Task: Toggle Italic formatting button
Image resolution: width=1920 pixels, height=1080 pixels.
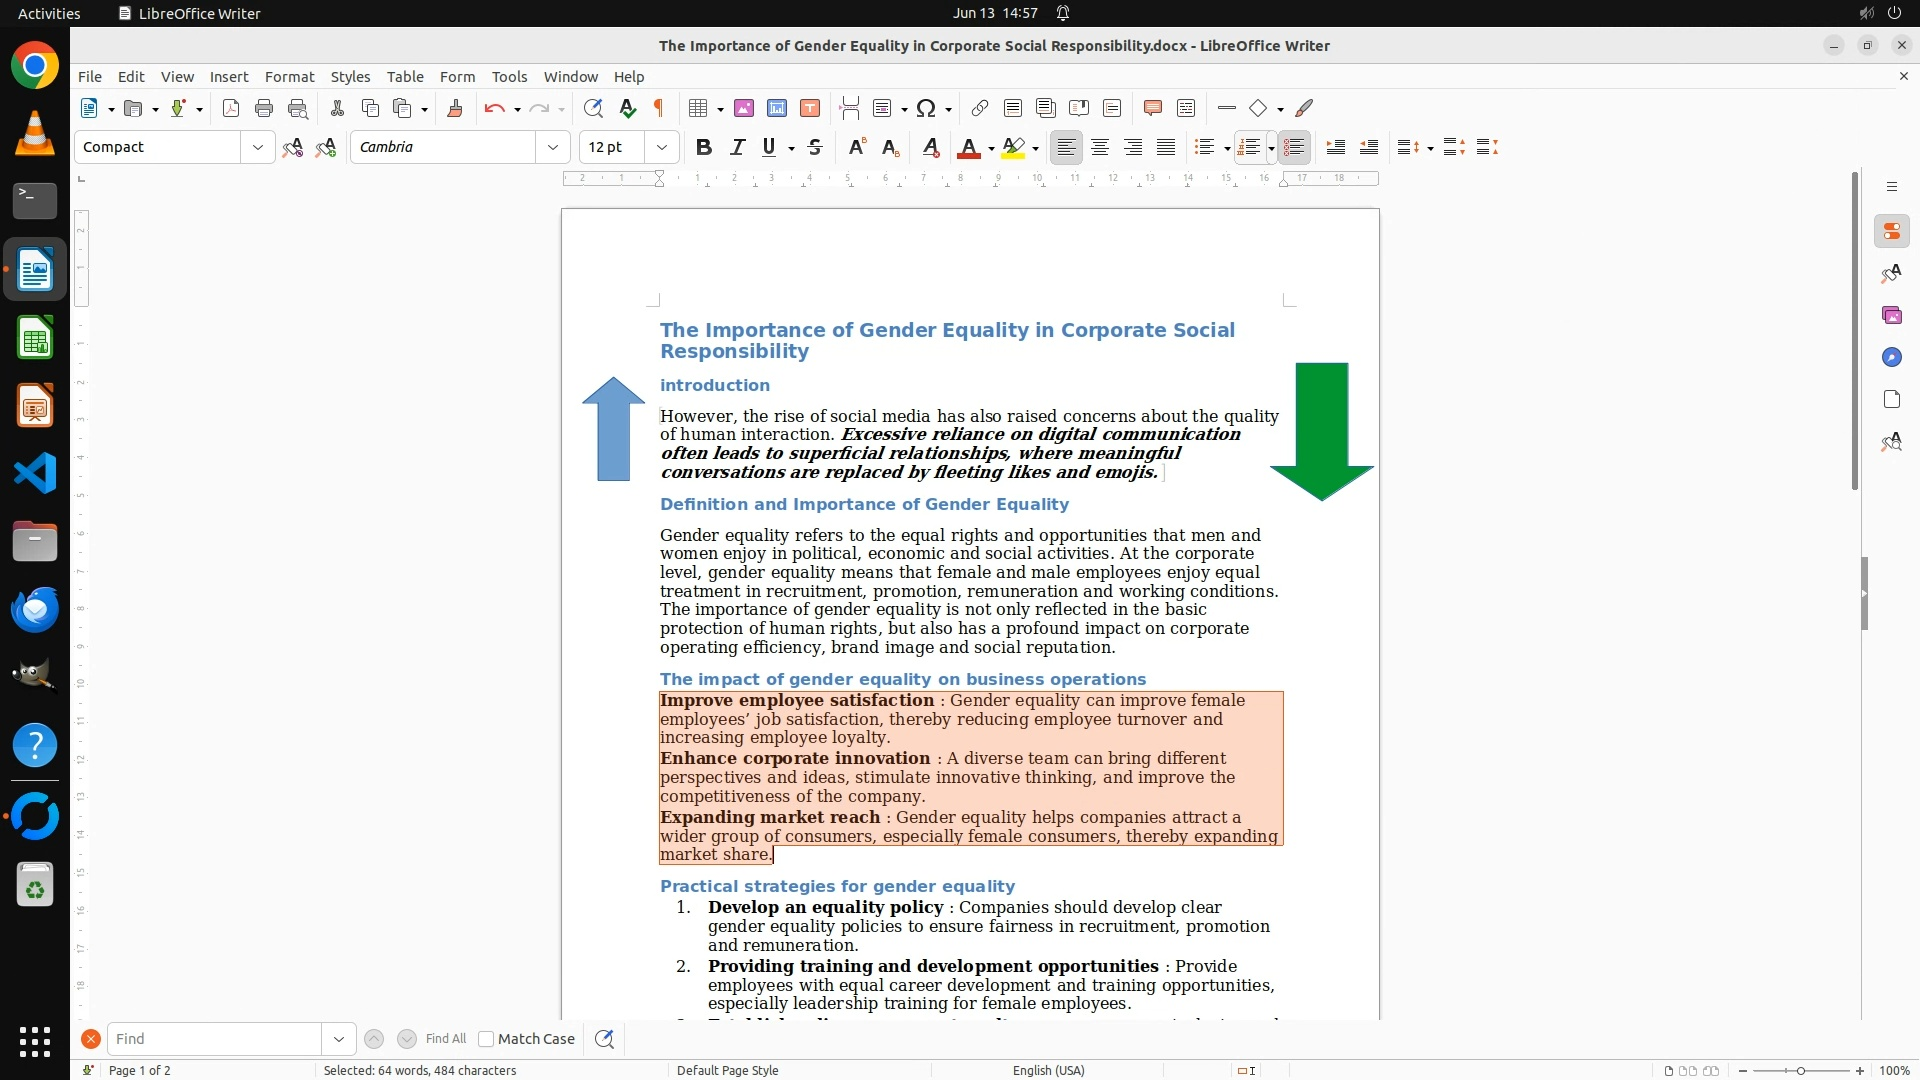Action: pos(737,147)
